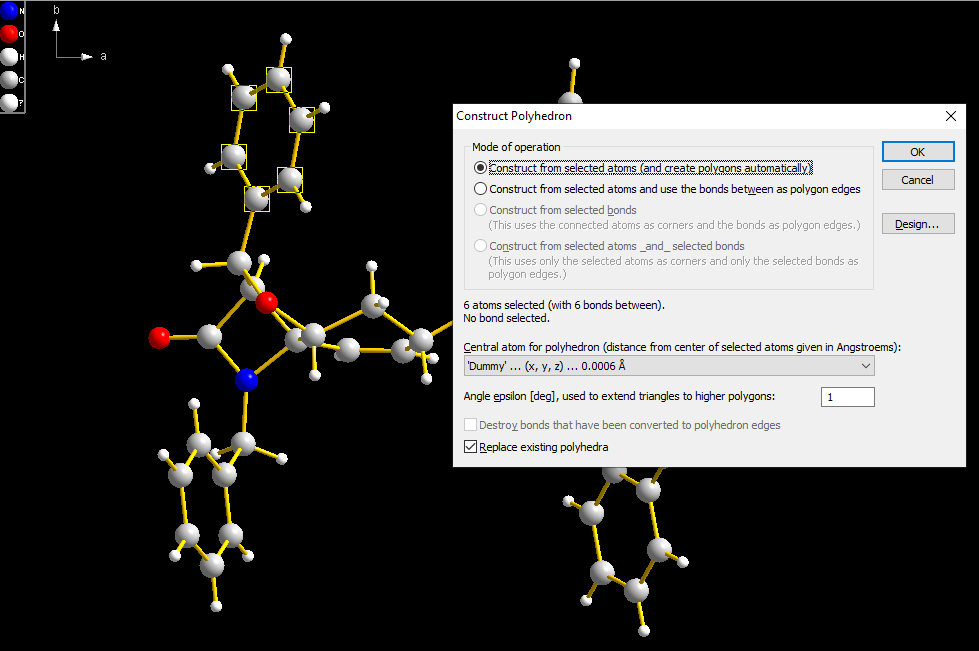This screenshot has width=979, height=651.
Task: Click the red oxygen color sphere in the legend
Action: tap(9, 33)
